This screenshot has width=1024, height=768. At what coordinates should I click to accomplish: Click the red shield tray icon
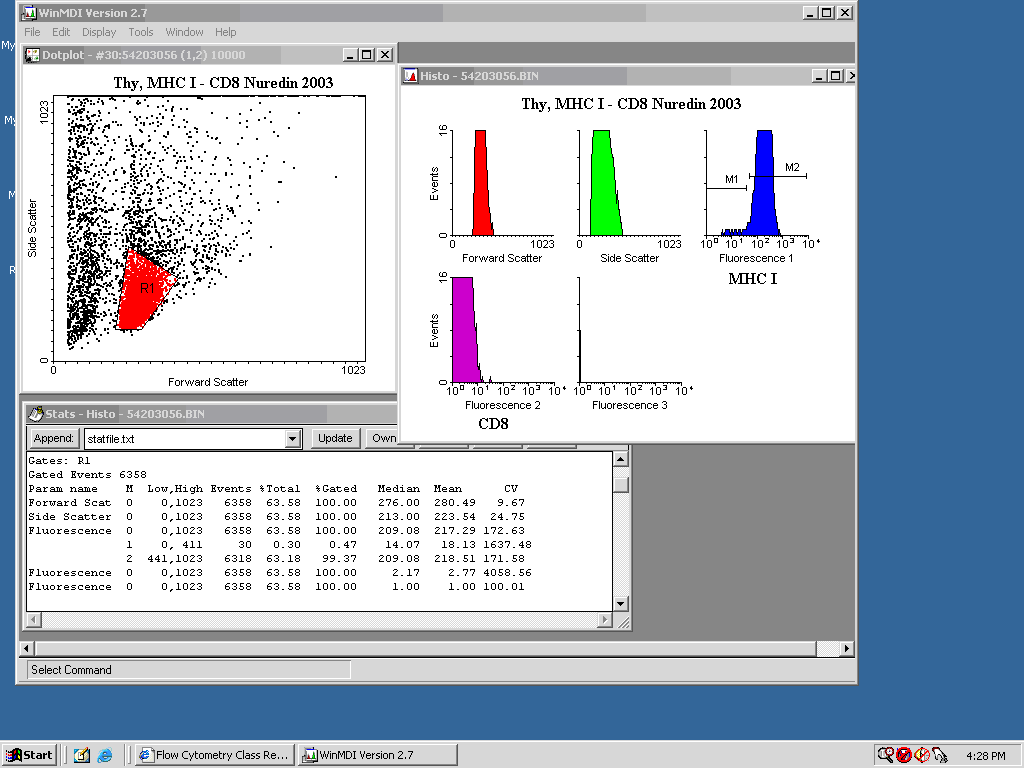tap(904, 755)
